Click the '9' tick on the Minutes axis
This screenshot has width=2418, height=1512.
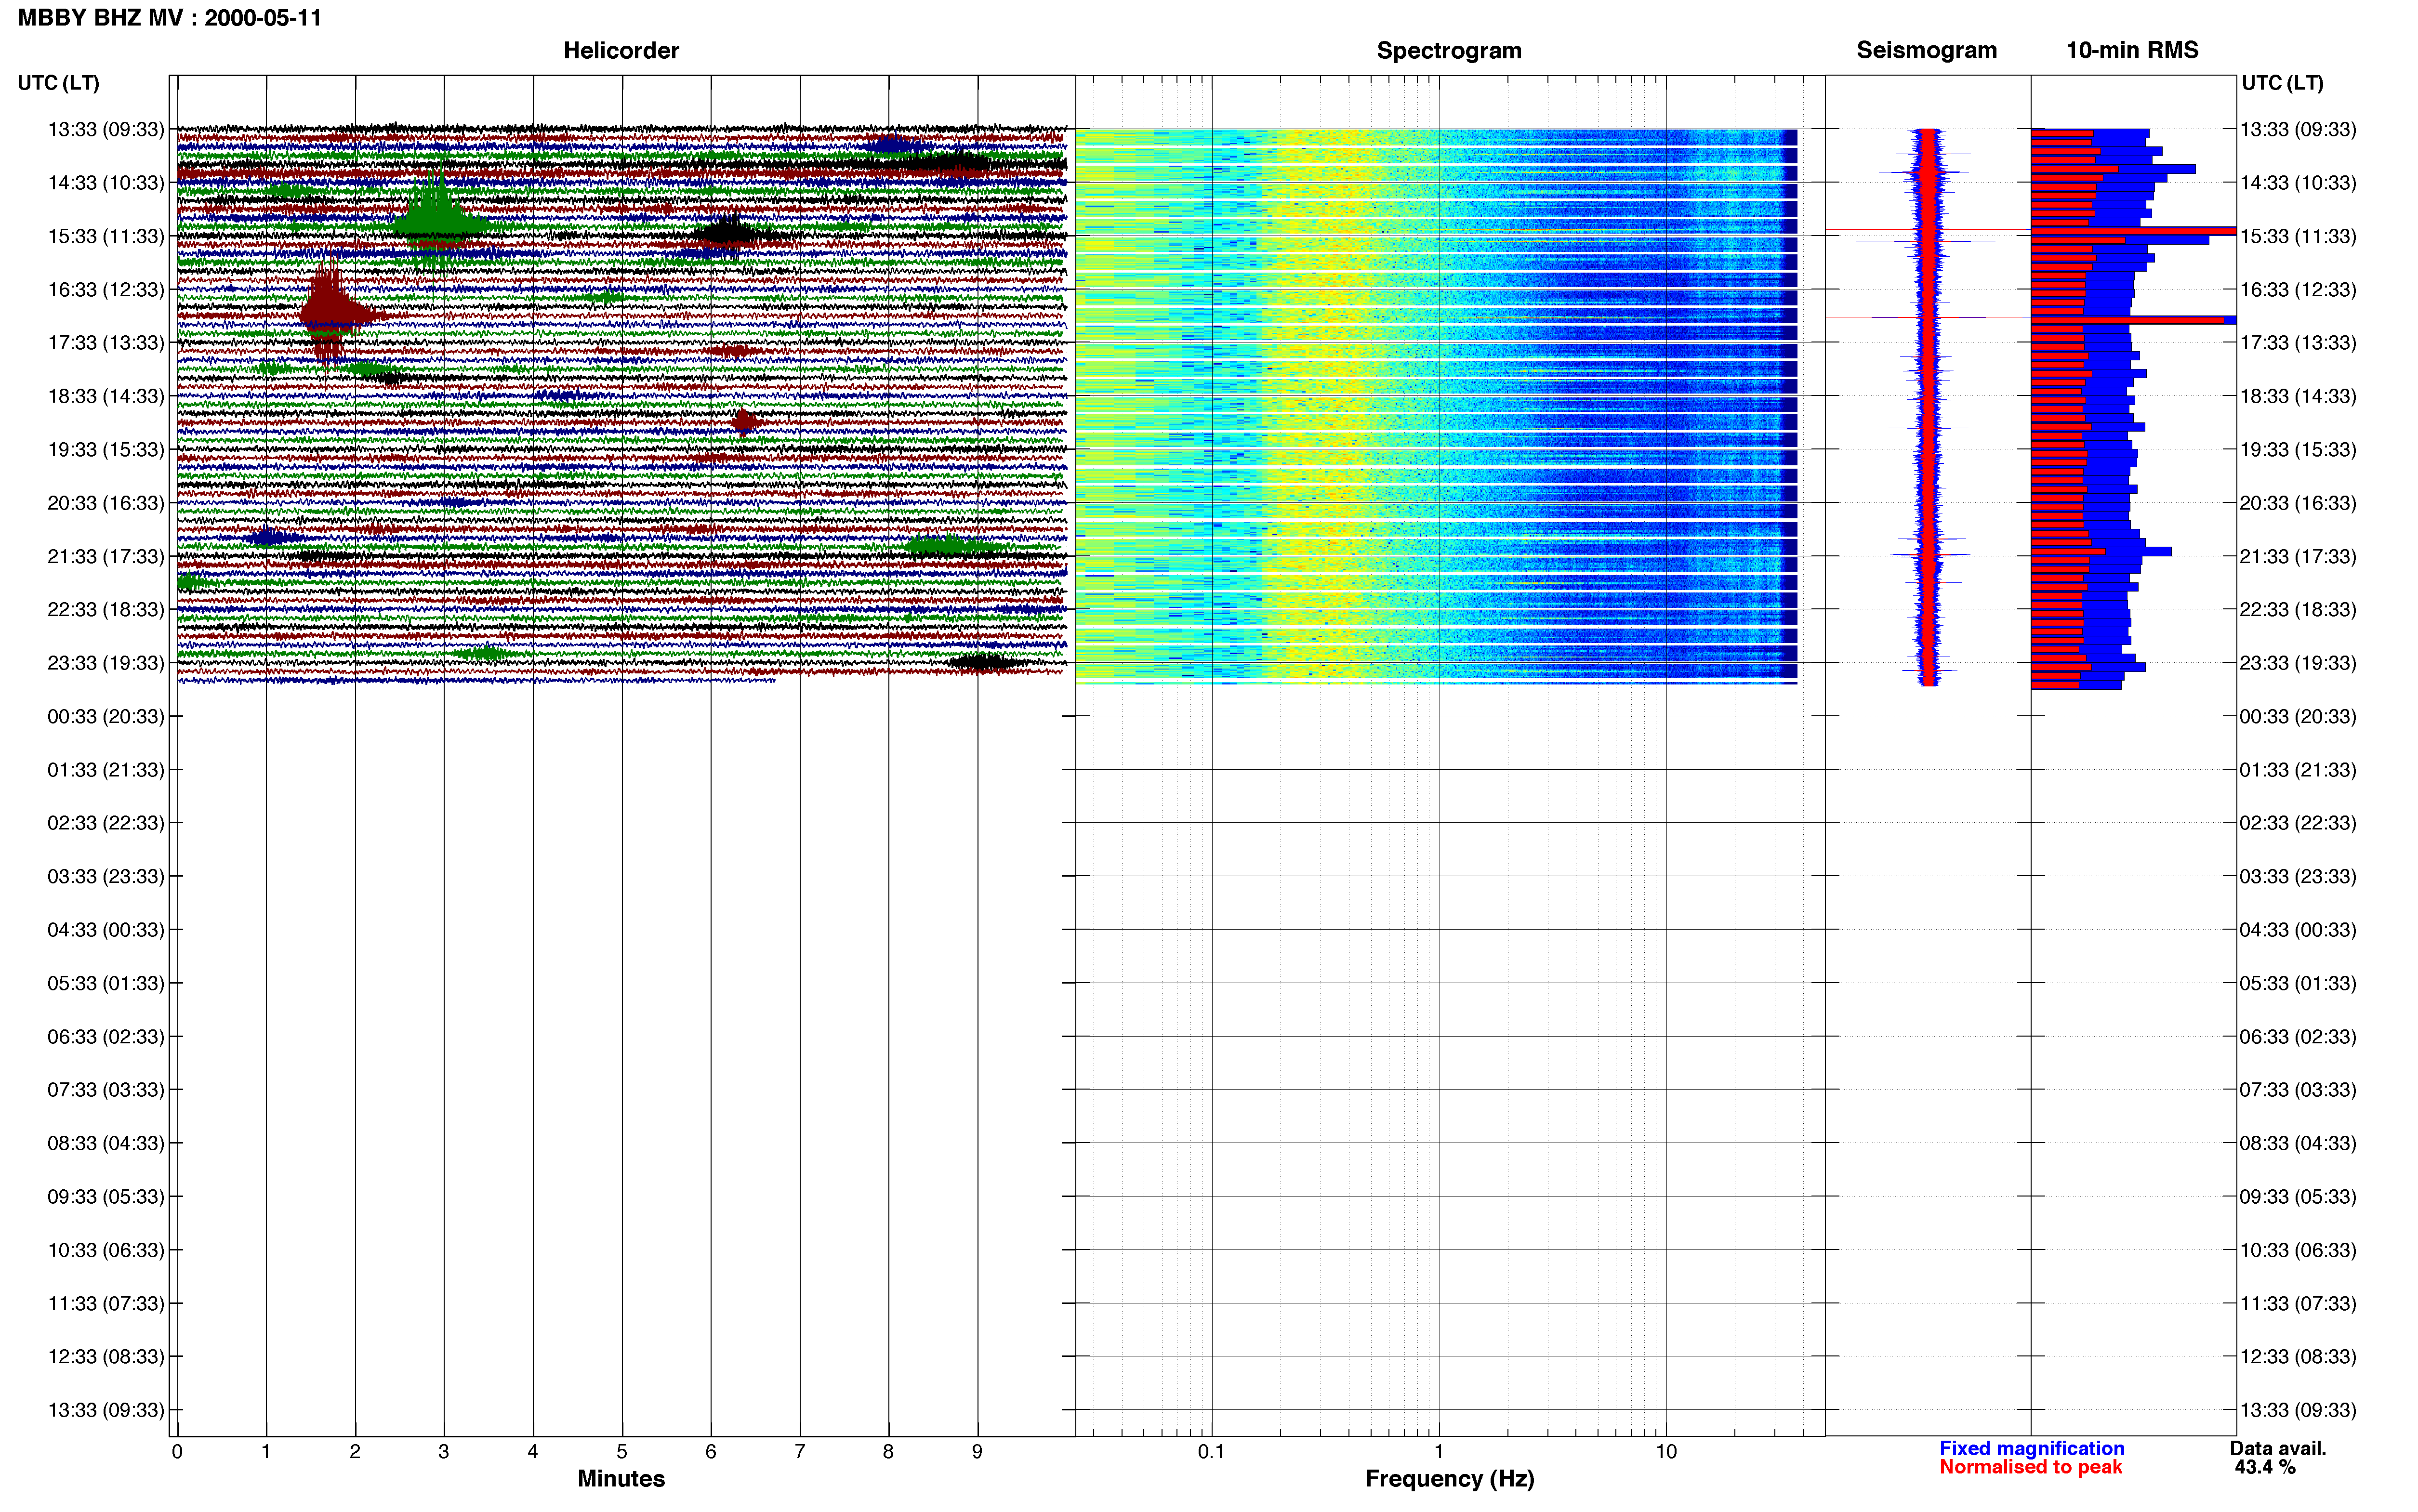tap(977, 1451)
